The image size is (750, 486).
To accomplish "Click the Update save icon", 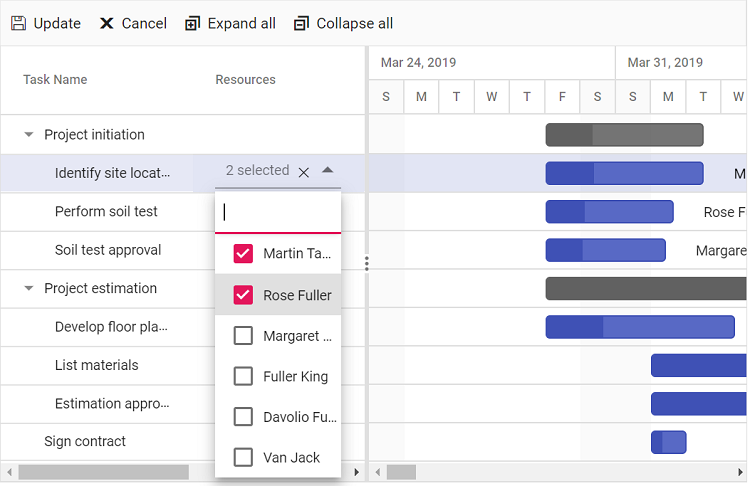I will (19, 23).
